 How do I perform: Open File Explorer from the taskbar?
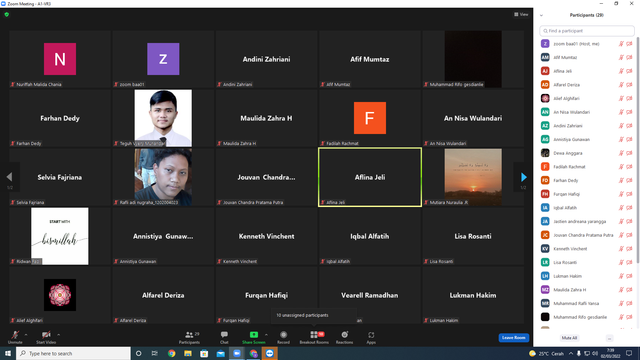188,353
